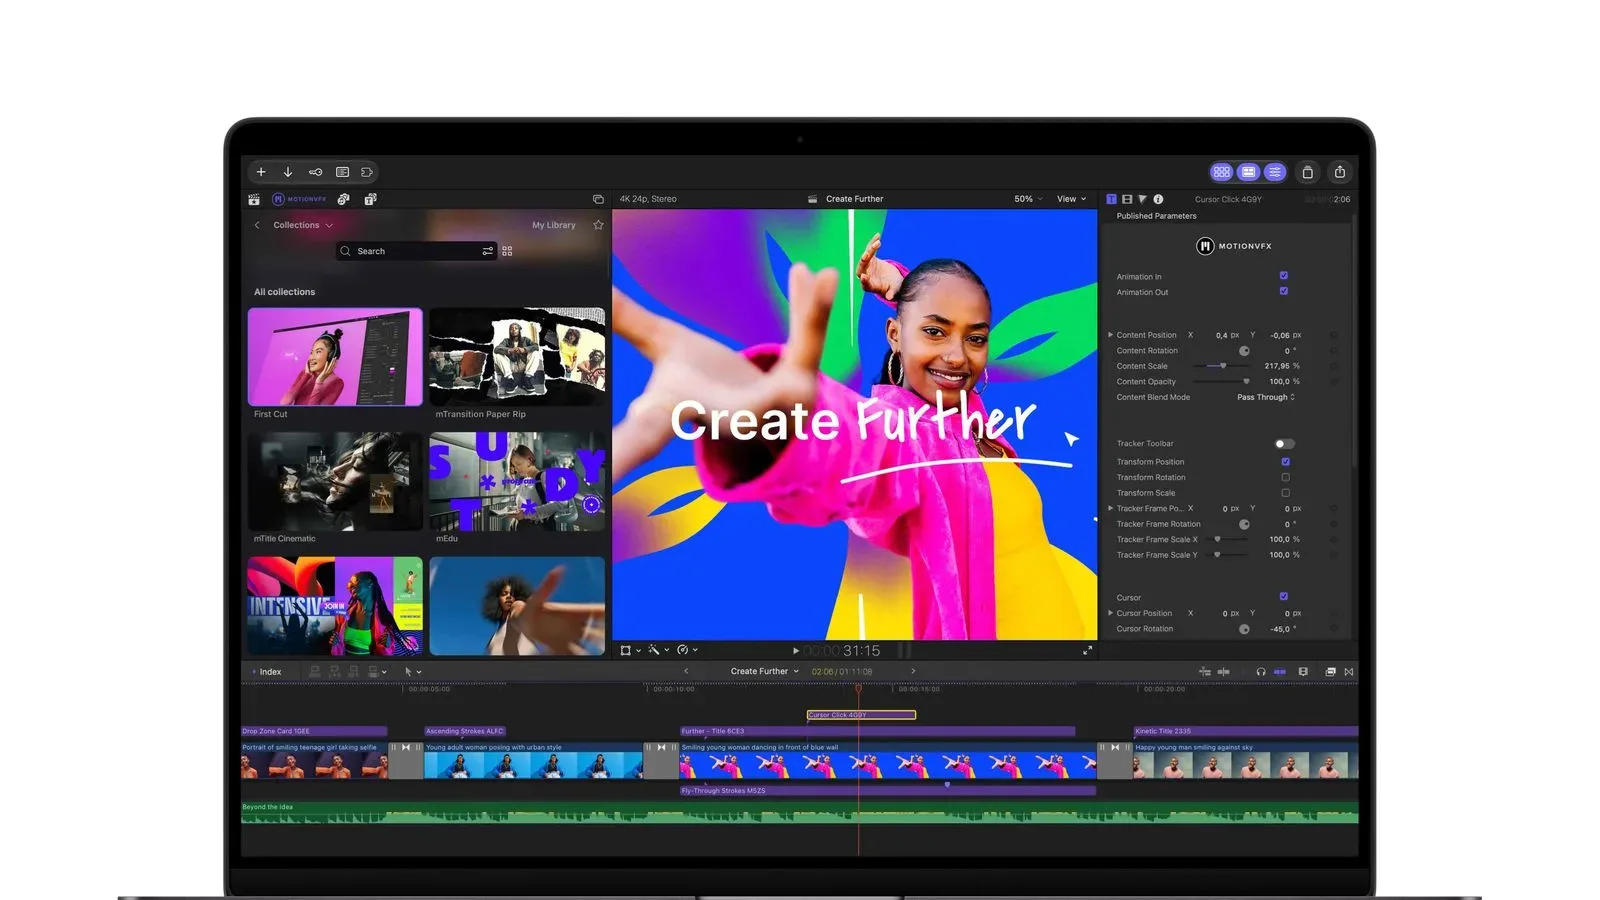Expand the Cursor Position disclosure triangle
Screen dimensions: 1600x900
(x=1110, y=613)
